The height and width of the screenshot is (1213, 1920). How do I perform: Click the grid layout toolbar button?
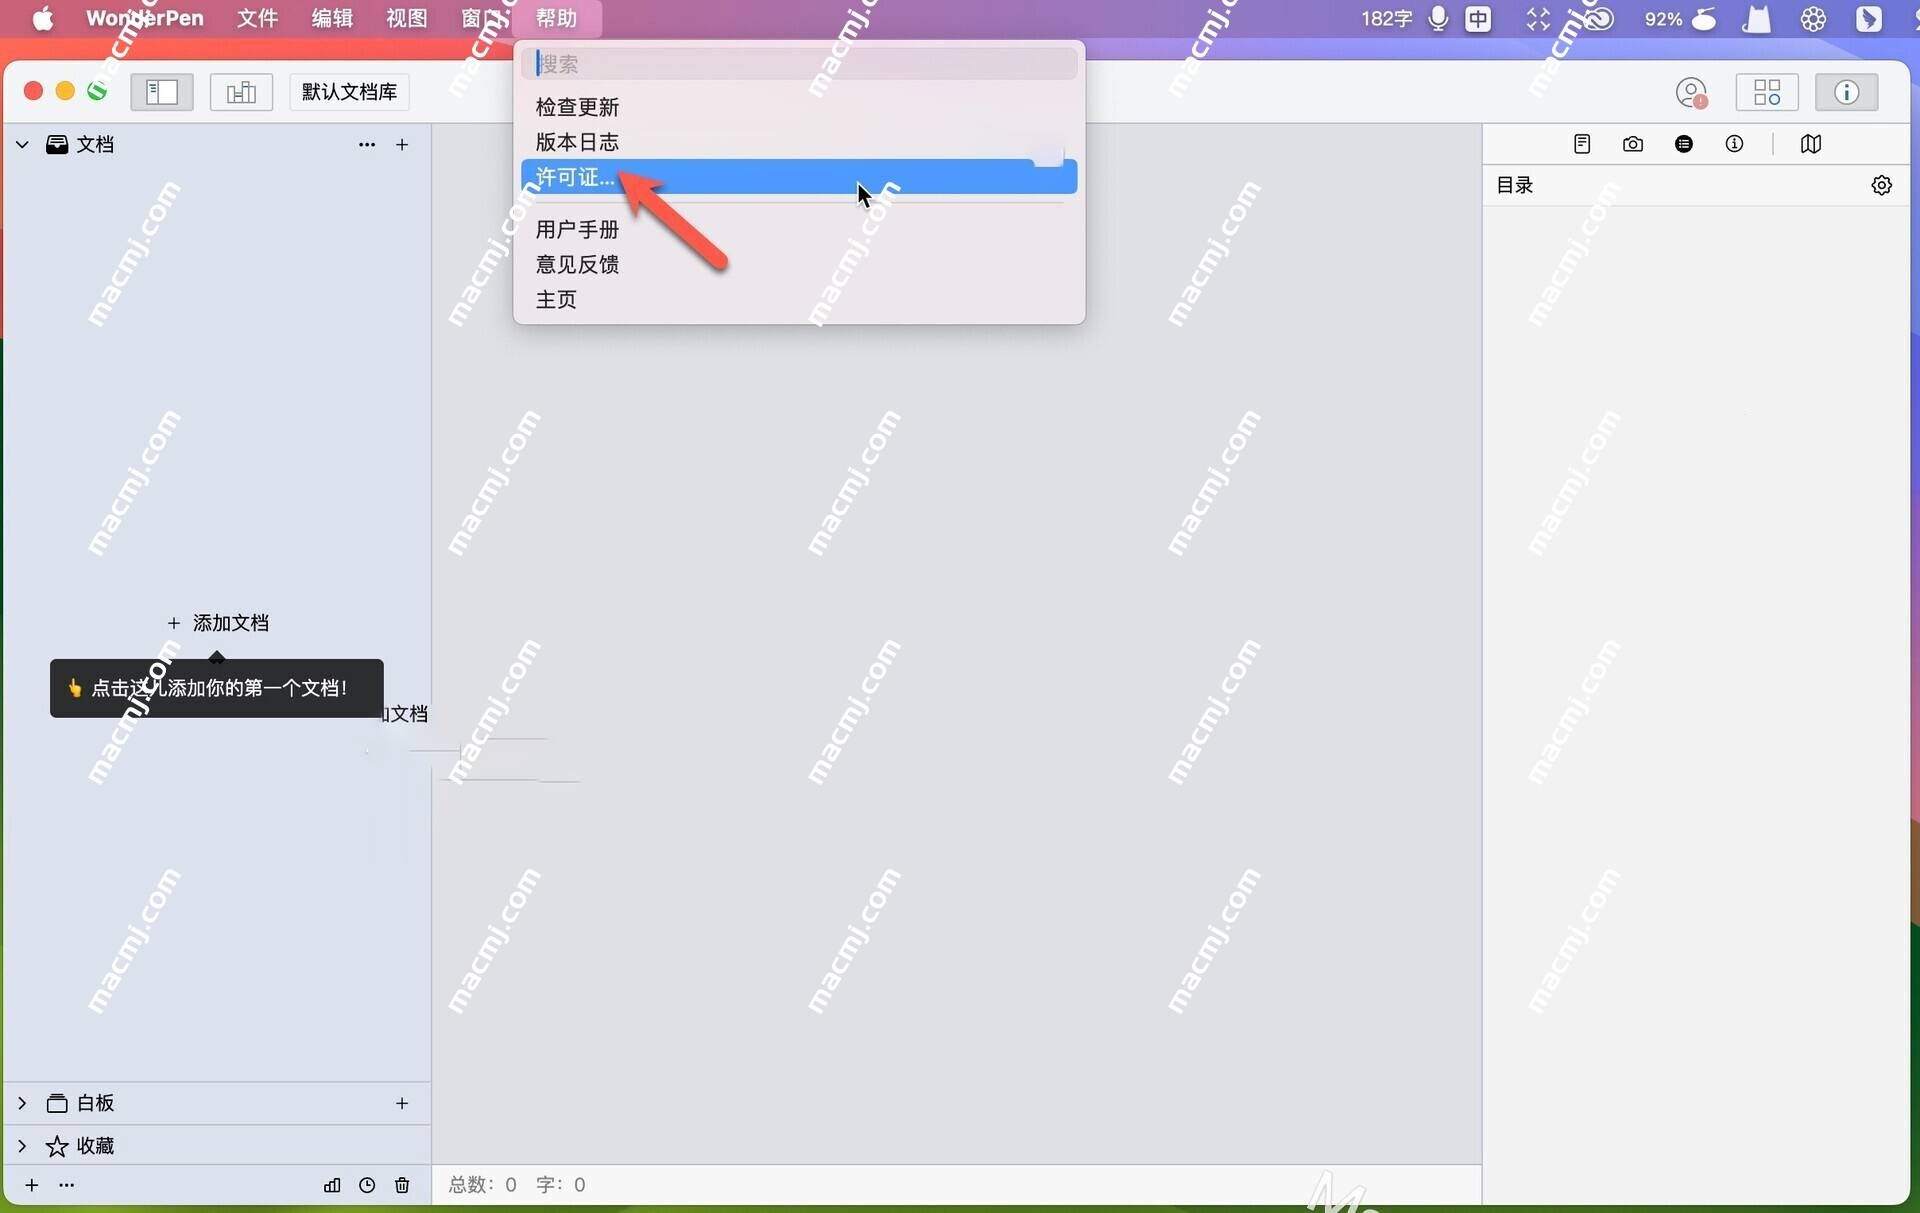[1767, 92]
